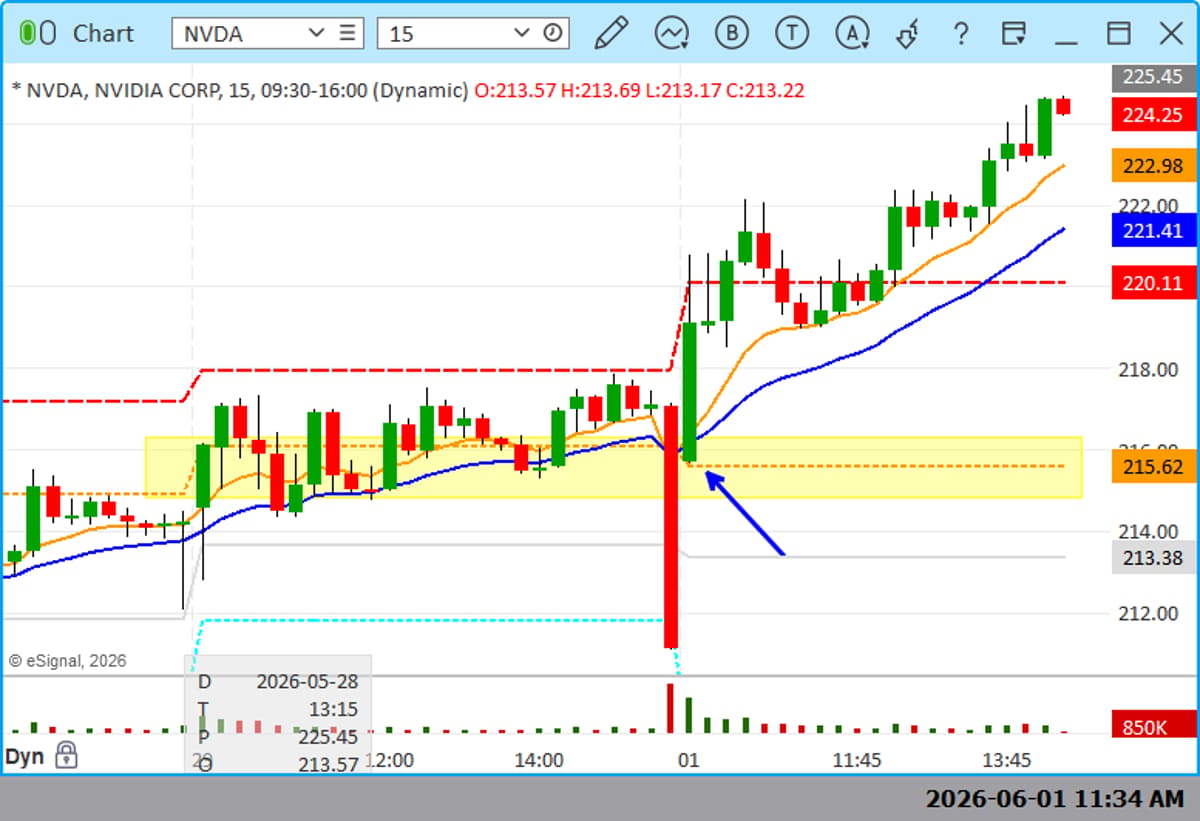Open the symbol list icon next to NVDA

[347, 33]
